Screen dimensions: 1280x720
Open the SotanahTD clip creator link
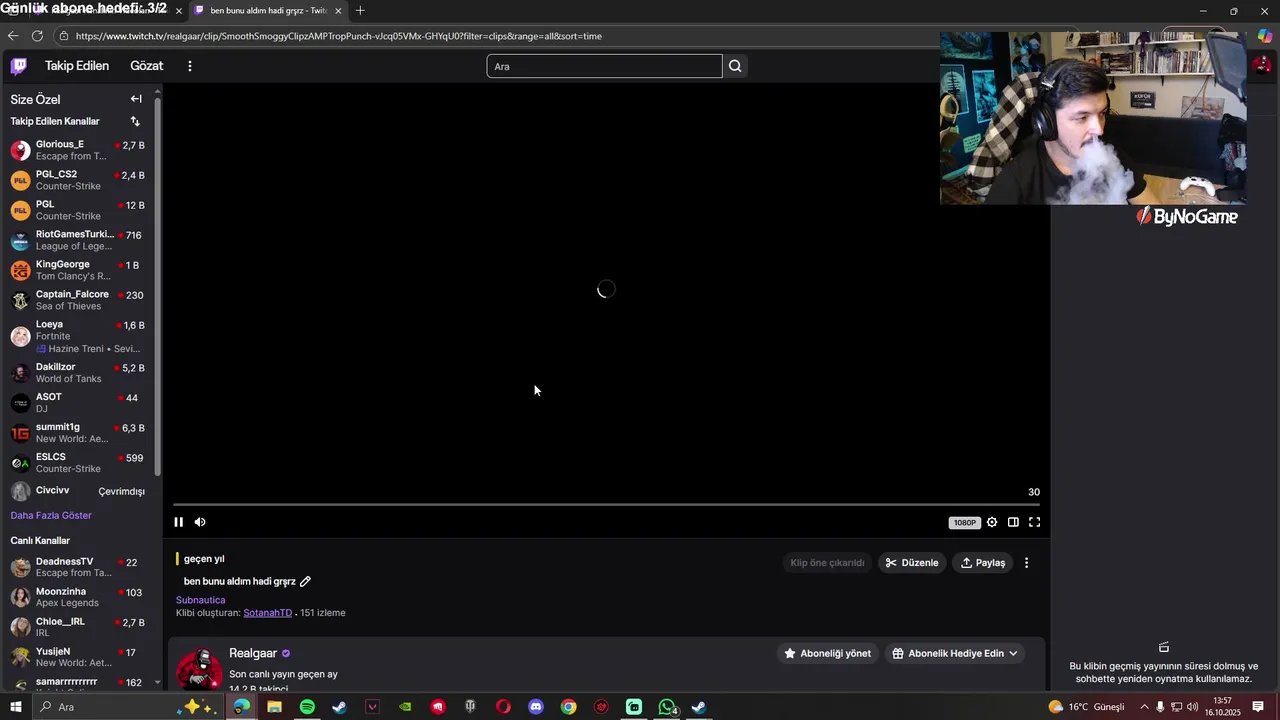coord(268,613)
